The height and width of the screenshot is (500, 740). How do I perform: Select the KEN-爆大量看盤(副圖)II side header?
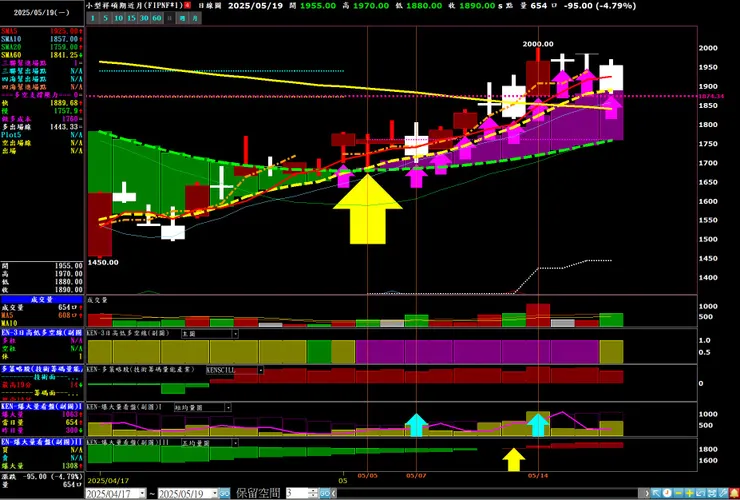point(42,442)
